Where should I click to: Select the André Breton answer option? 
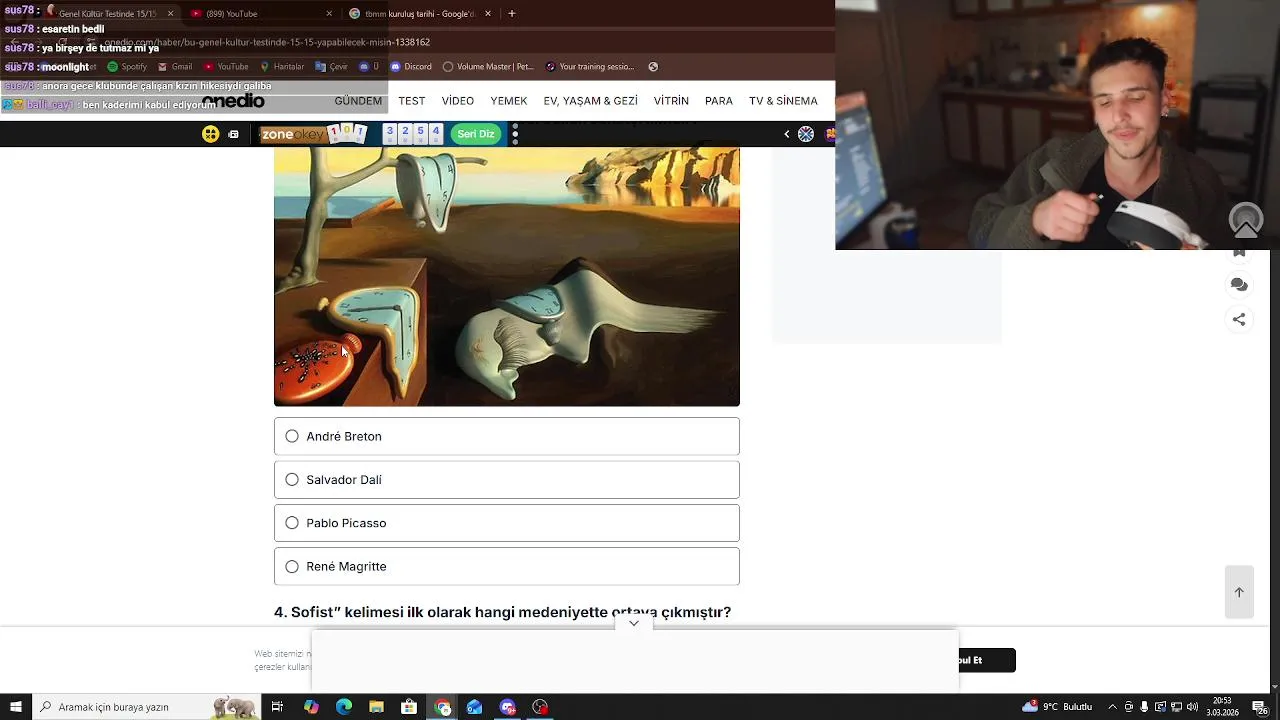tap(507, 436)
